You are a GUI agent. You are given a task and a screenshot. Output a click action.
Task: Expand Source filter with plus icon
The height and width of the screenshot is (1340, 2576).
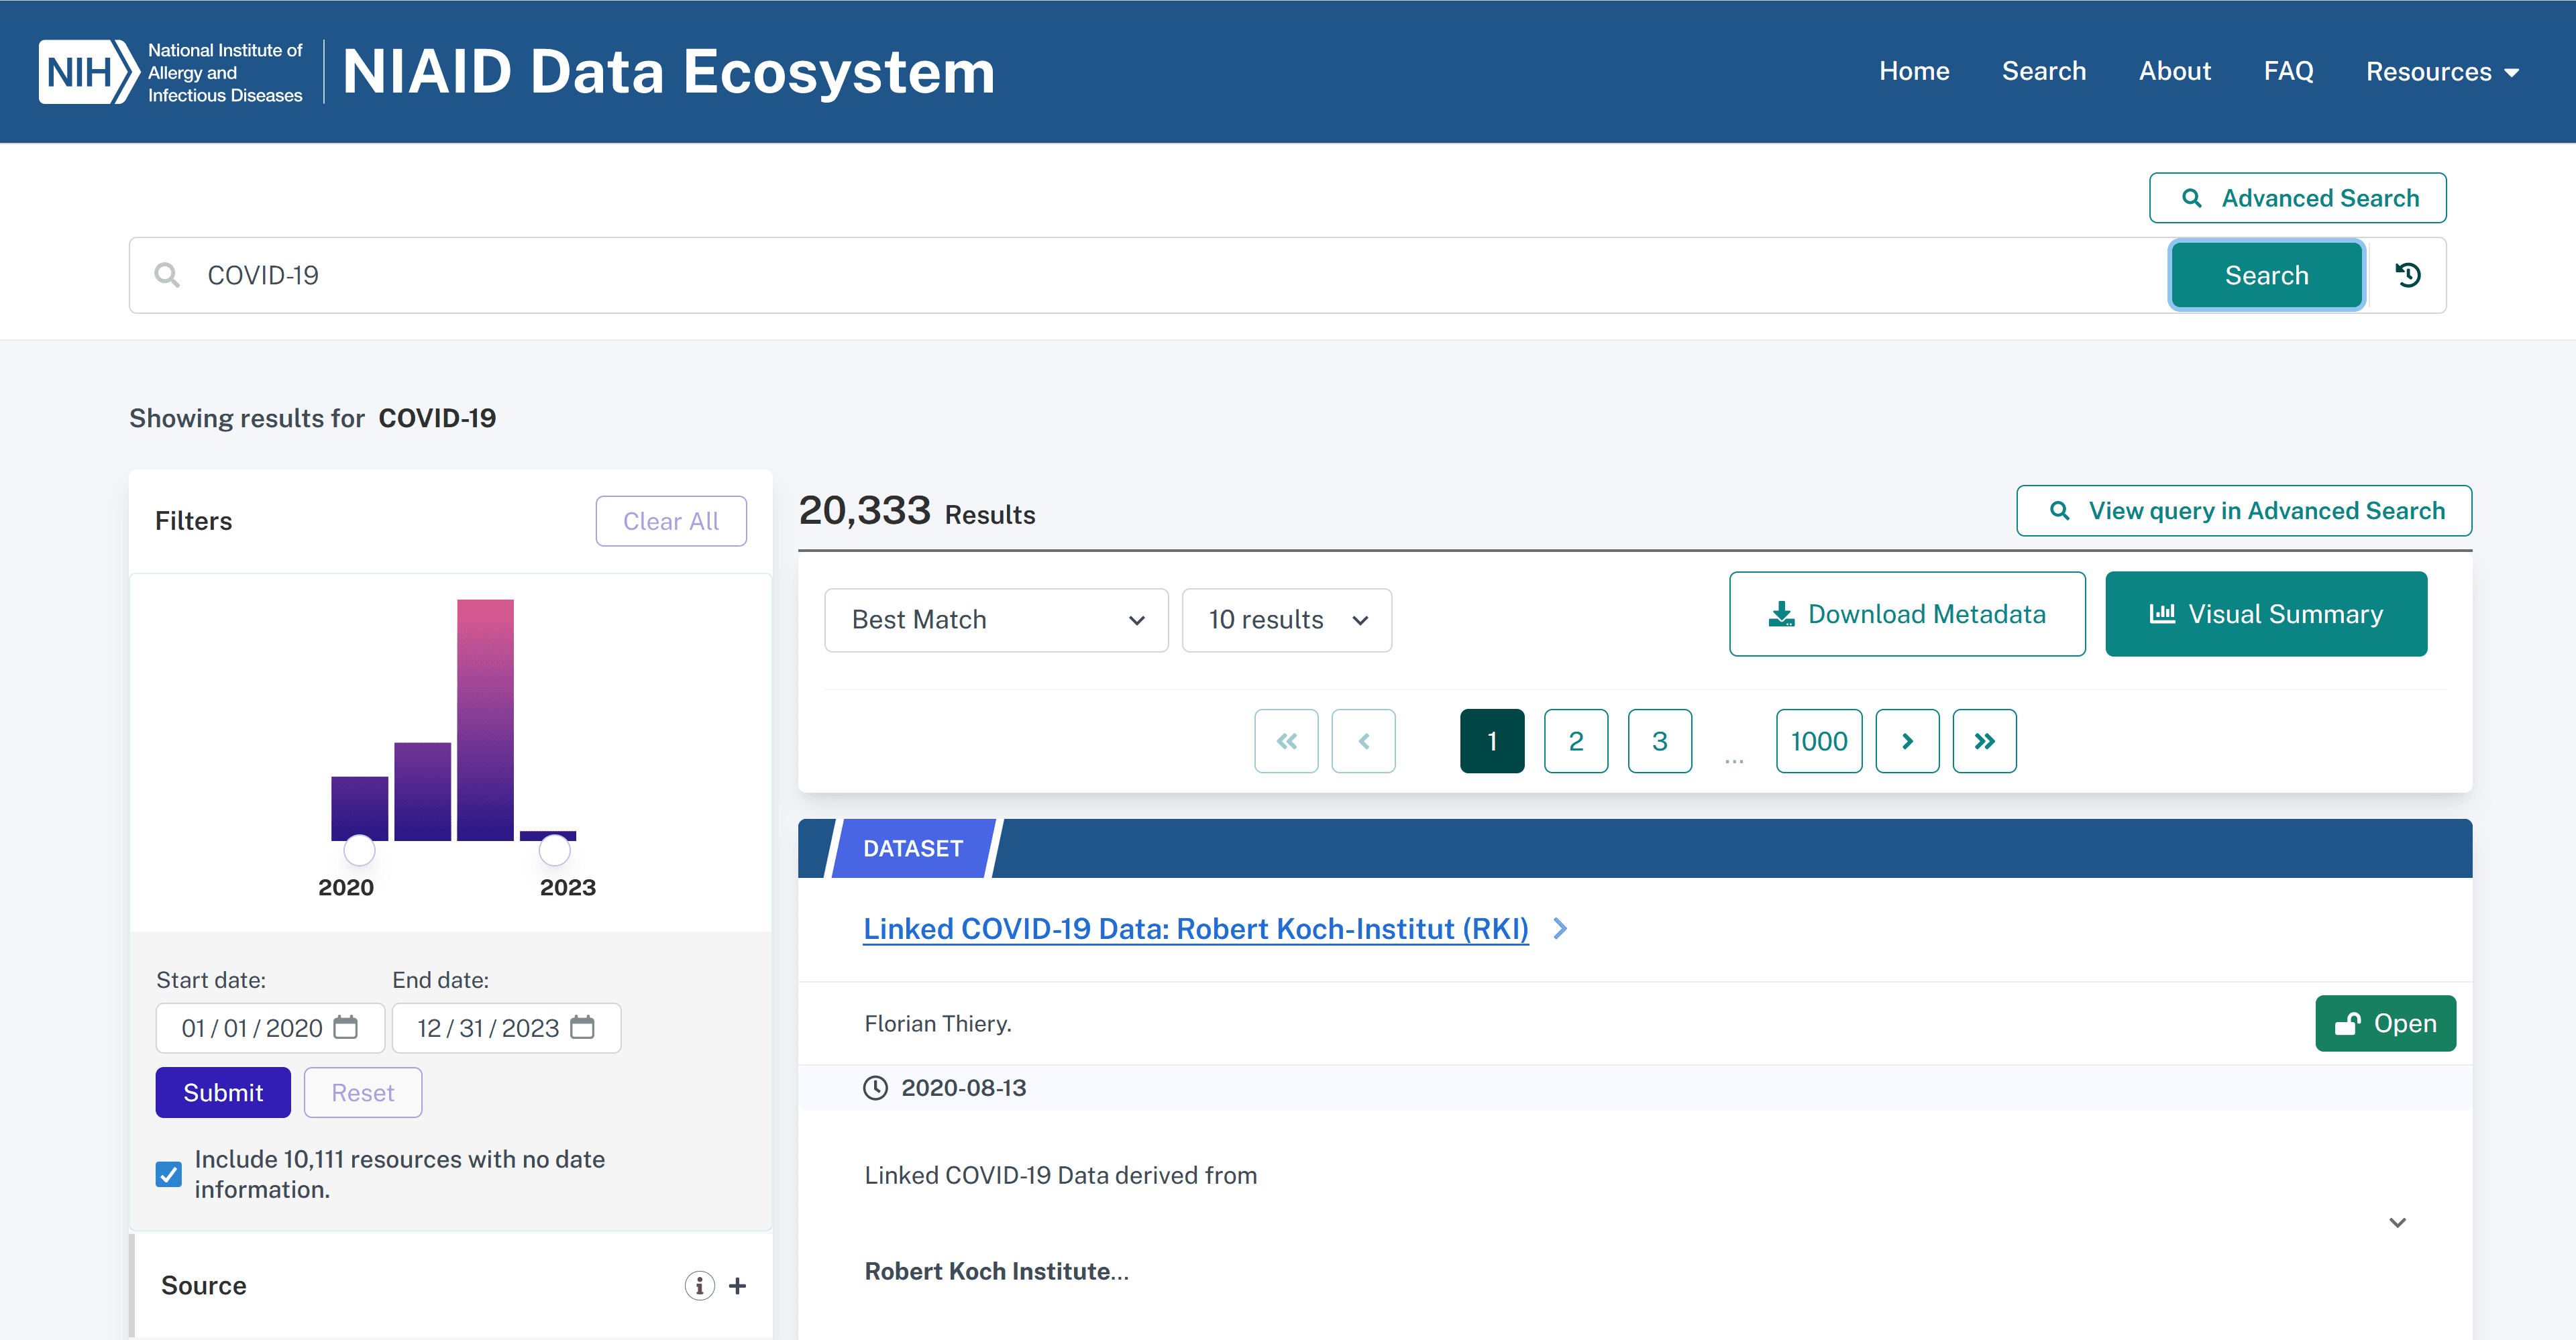click(x=737, y=1285)
